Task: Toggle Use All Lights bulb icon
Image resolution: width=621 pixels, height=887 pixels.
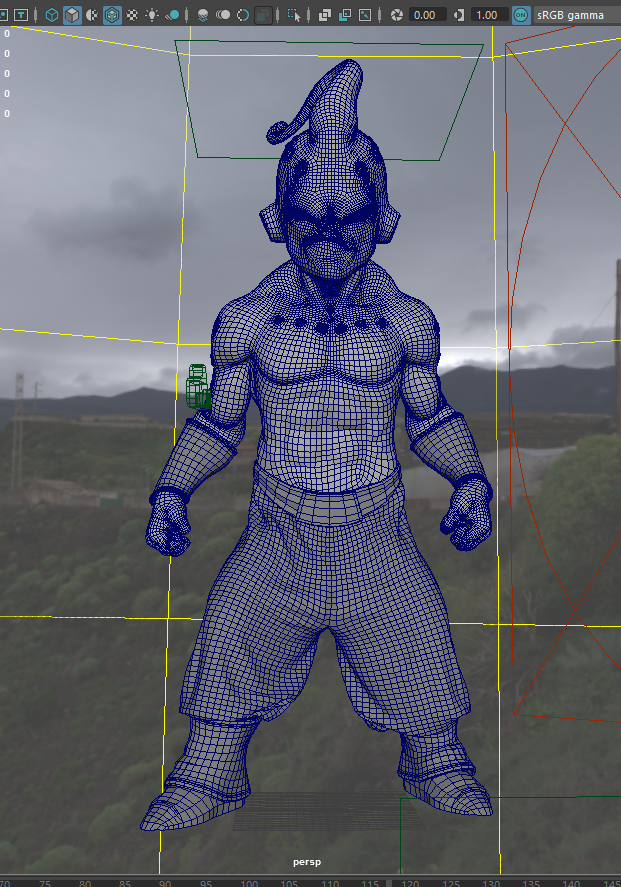Action: [152, 15]
